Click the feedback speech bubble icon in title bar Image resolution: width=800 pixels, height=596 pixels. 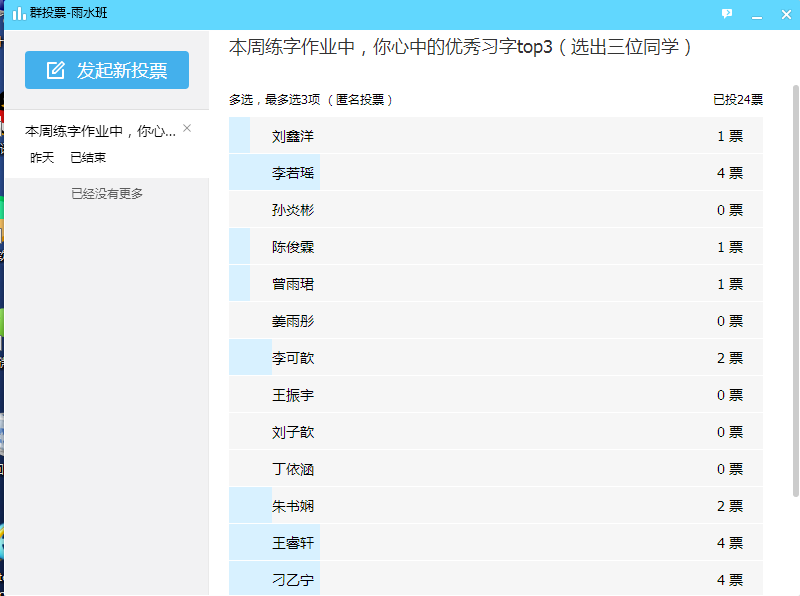click(727, 14)
